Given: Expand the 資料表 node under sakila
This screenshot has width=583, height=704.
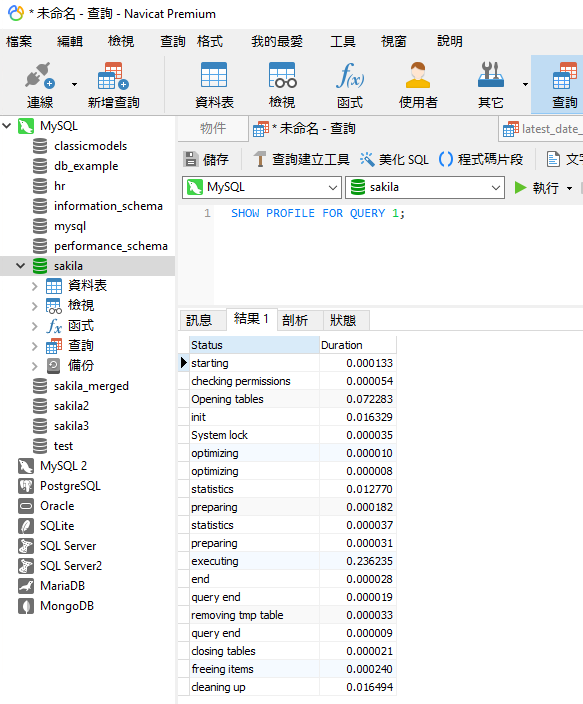Looking at the screenshot, I should tap(35, 286).
